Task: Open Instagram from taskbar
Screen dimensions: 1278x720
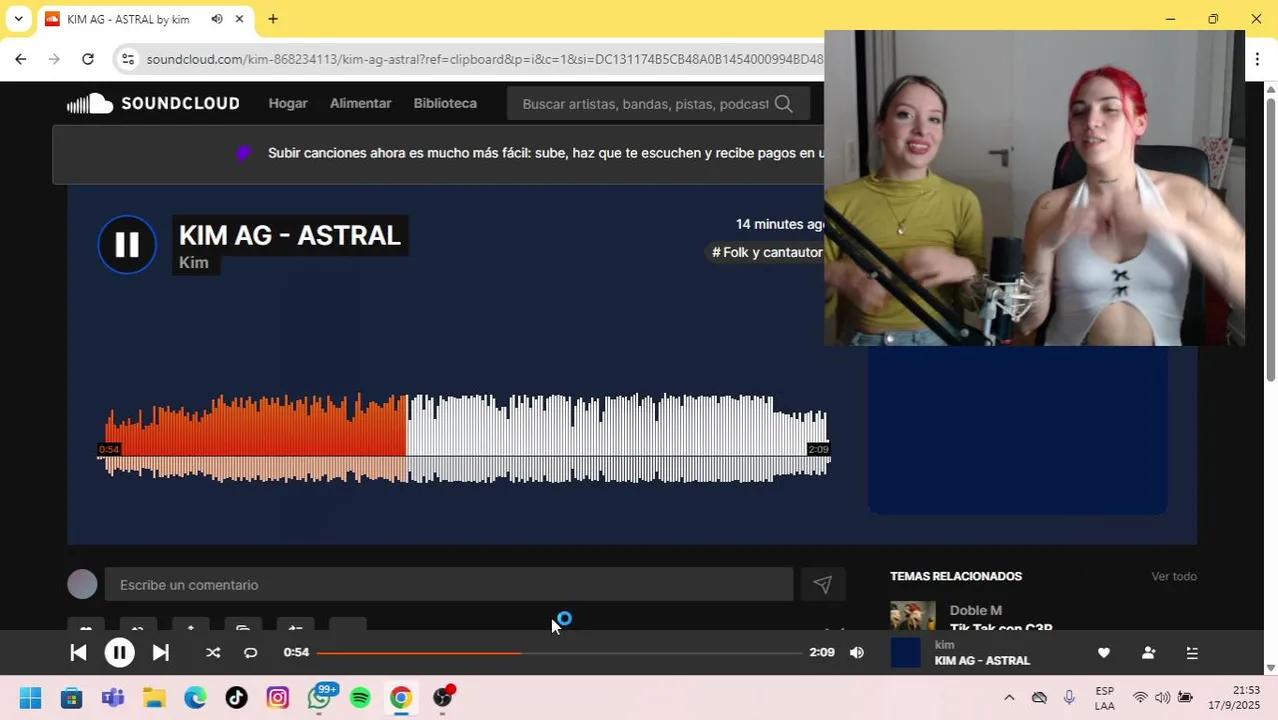Action: coord(277,698)
